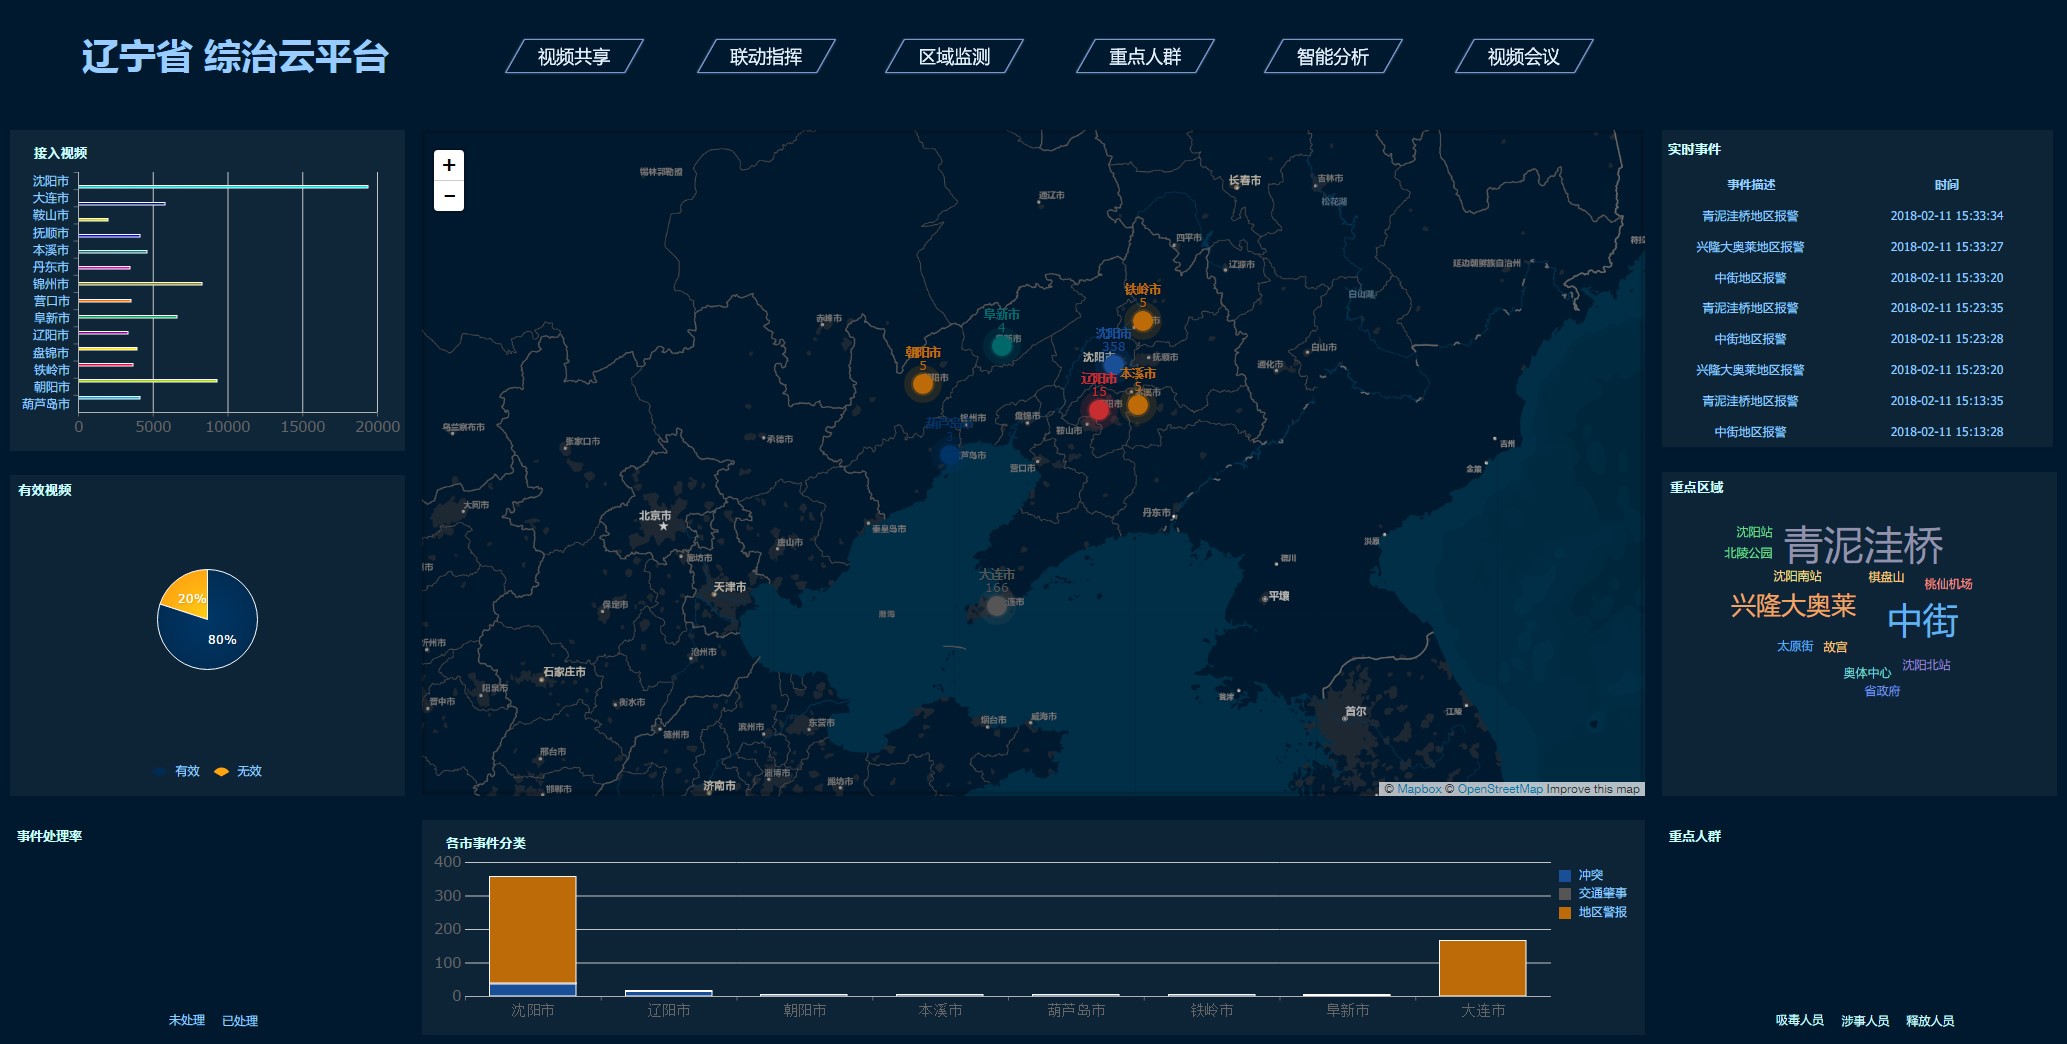Click the Improve this map link
This screenshot has width=2067, height=1044.
(x=1593, y=789)
